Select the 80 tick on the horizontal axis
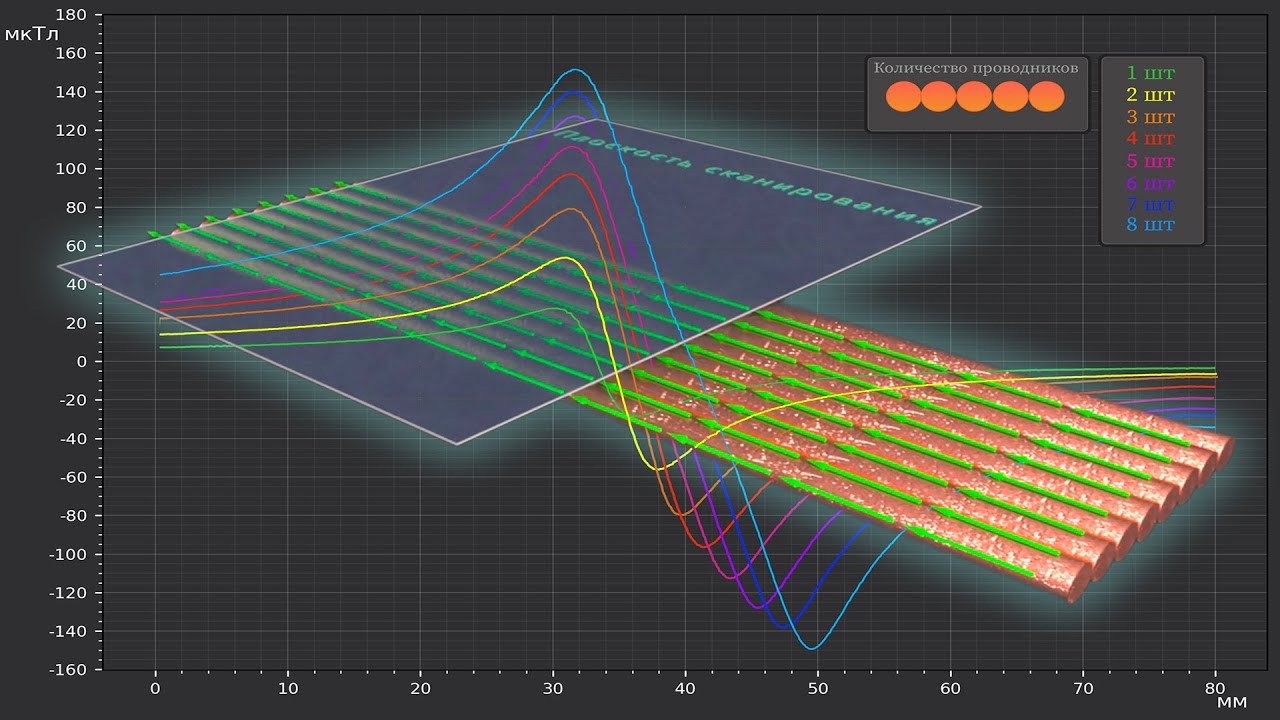This screenshot has width=1280, height=720. (1215, 689)
